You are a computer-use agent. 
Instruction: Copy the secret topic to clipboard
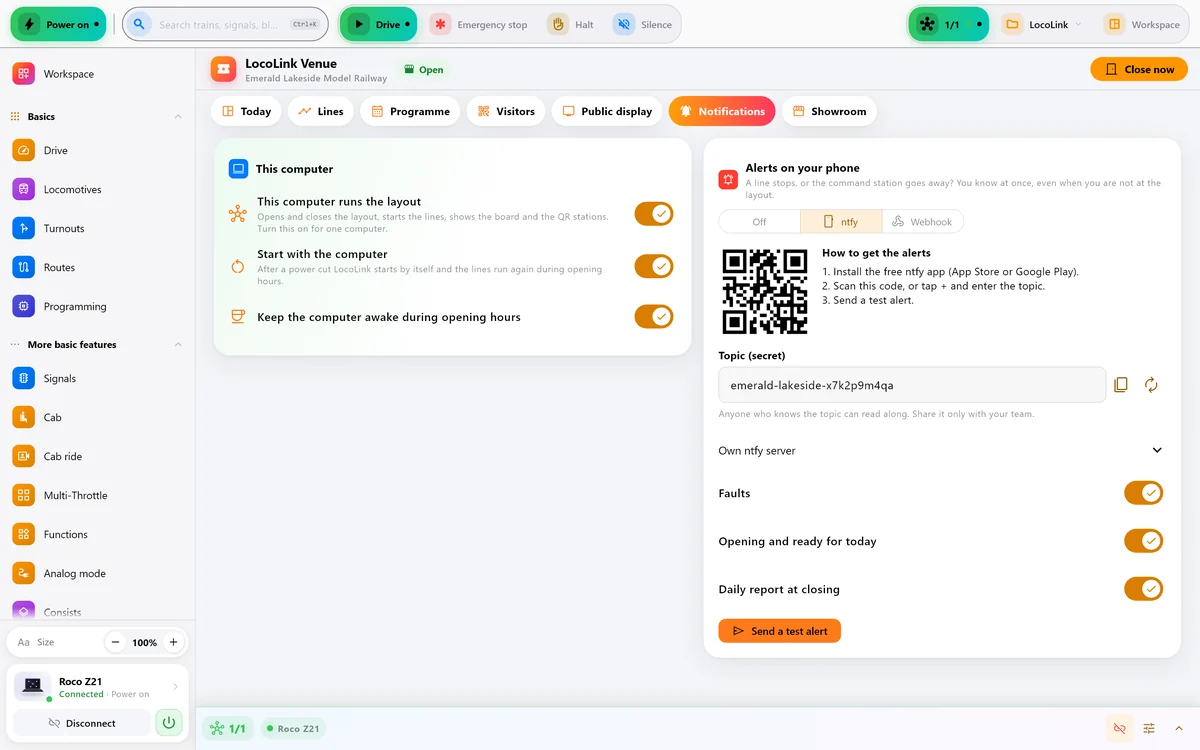1121,385
